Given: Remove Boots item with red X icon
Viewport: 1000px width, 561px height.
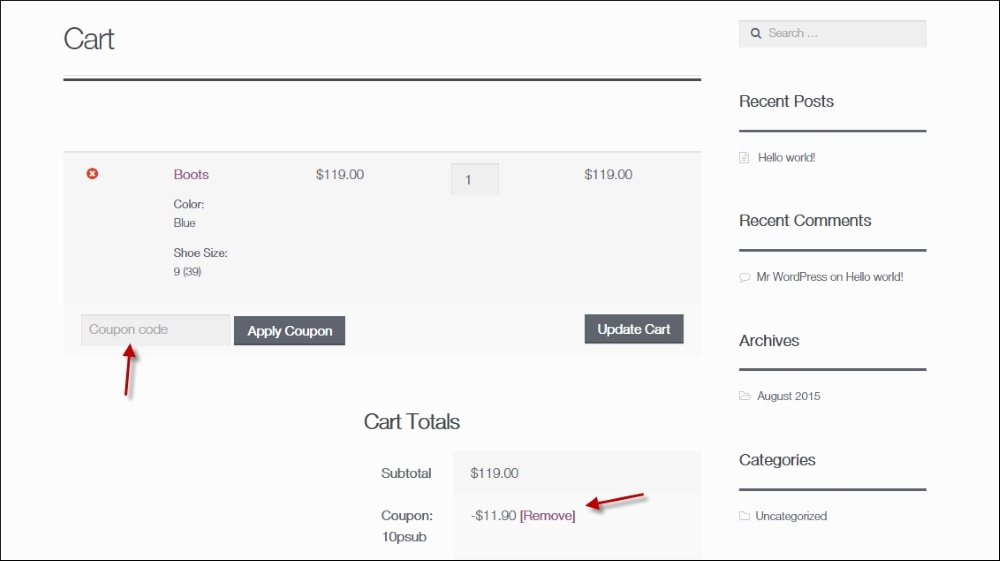Looking at the screenshot, I should [92, 173].
